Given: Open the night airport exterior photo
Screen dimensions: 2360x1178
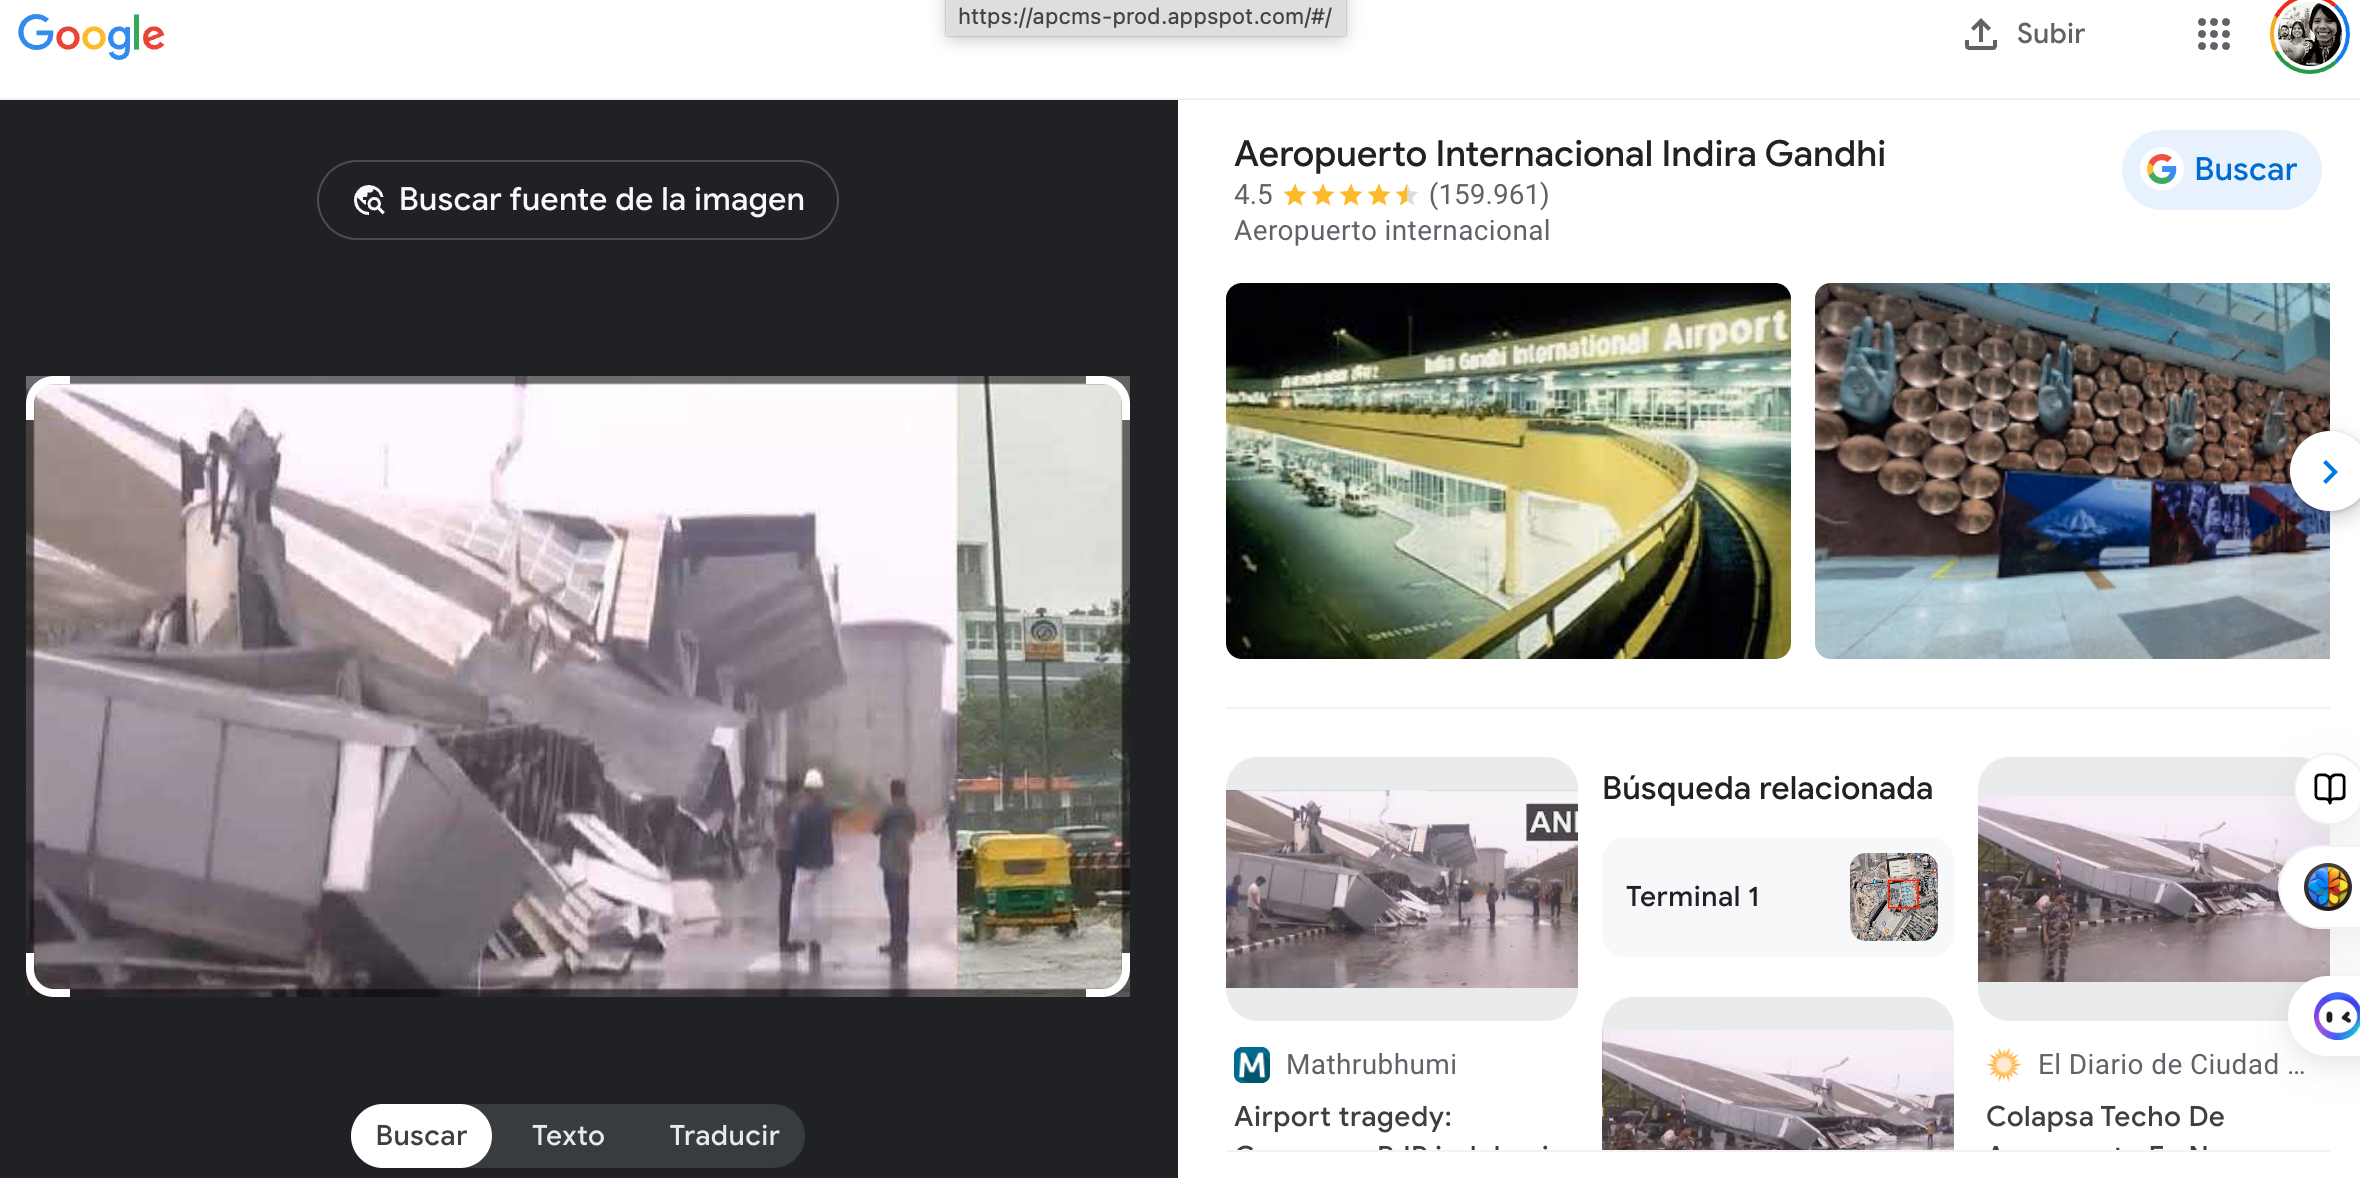Looking at the screenshot, I should click(1508, 471).
